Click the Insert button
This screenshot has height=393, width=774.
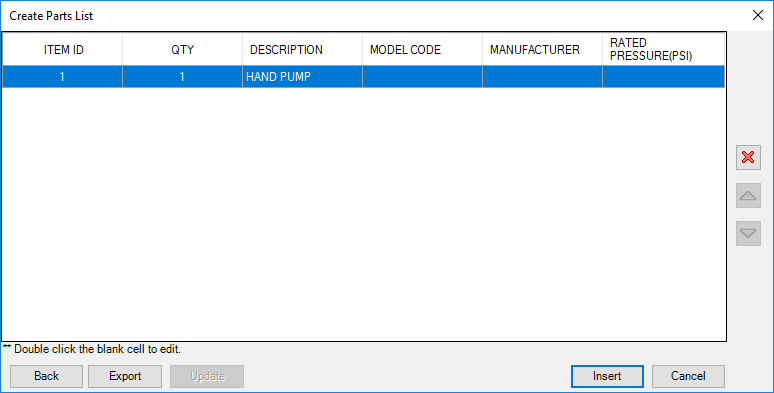coord(607,376)
